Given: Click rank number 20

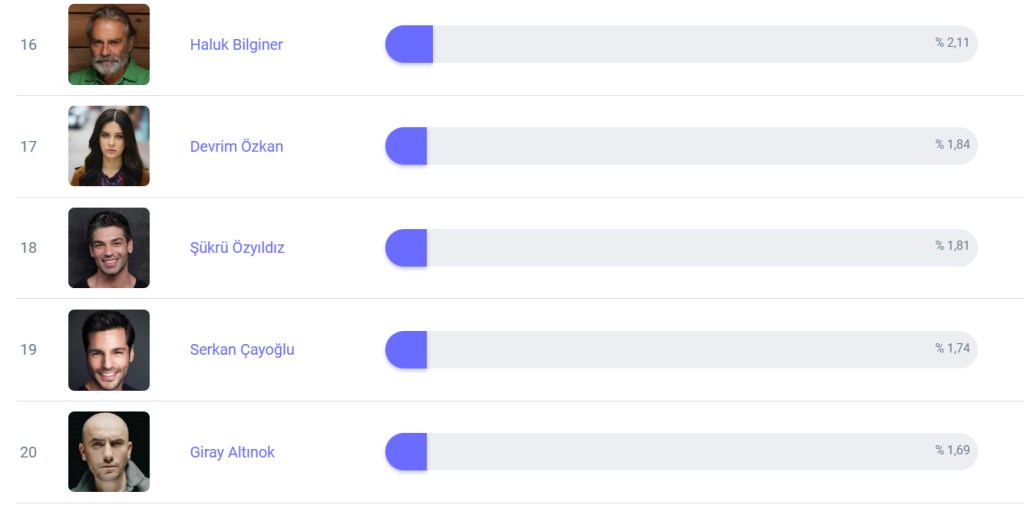Looking at the screenshot, I should 28,452.
